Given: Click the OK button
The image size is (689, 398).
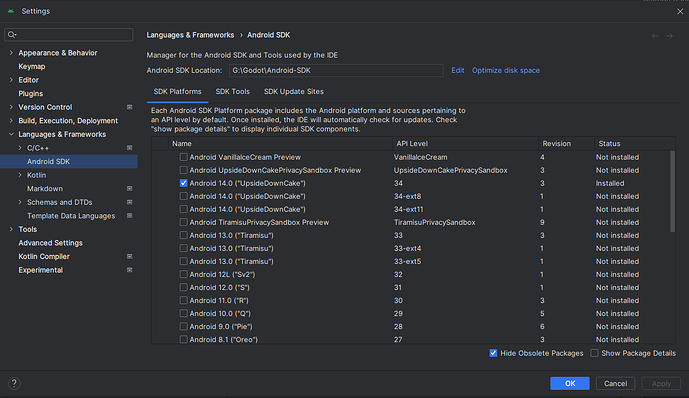Looking at the screenshot, I should click(570, 384).
